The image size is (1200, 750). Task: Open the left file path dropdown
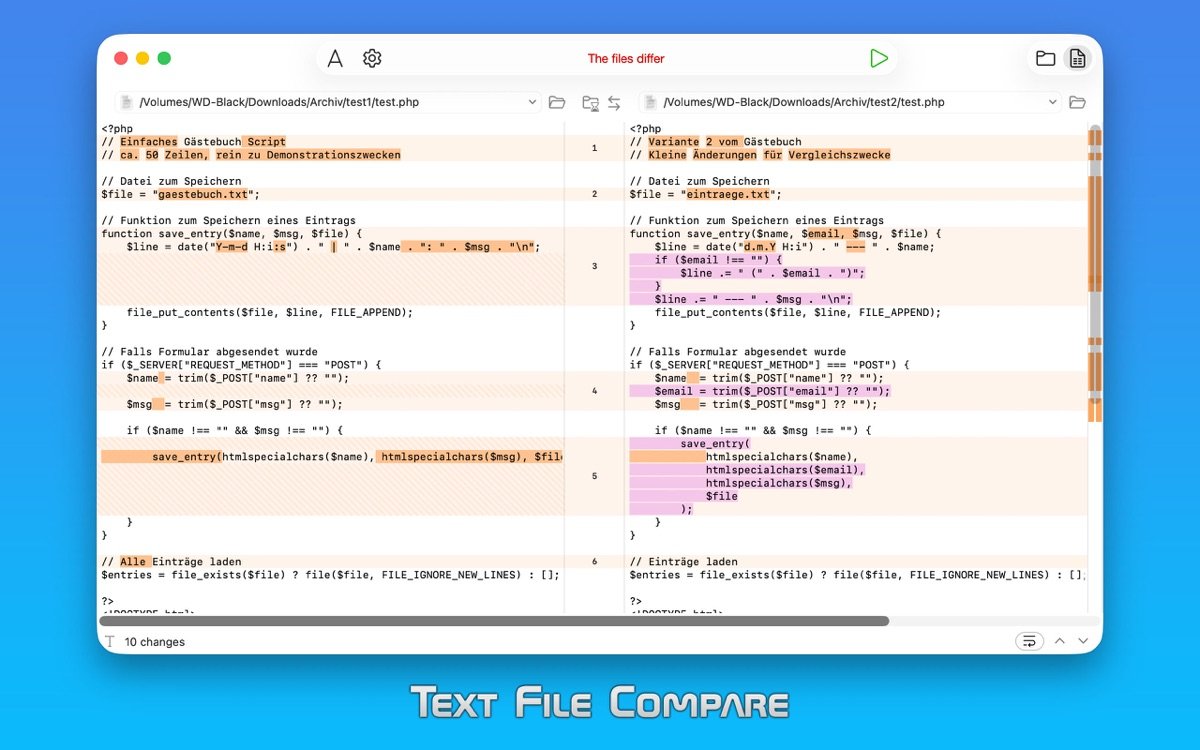tap(532, 102)
